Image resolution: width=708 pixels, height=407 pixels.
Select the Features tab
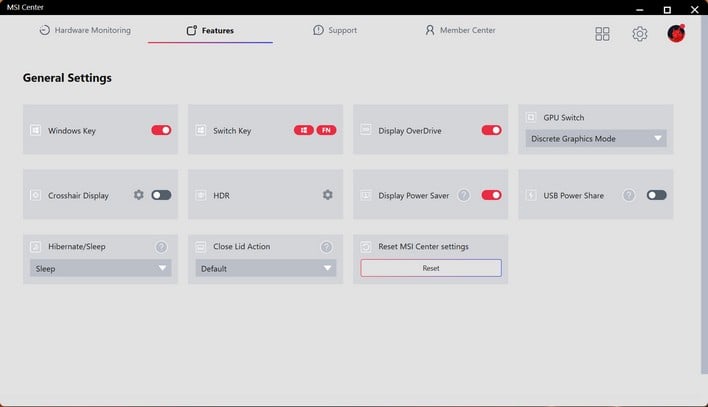(x=210, y=30)
